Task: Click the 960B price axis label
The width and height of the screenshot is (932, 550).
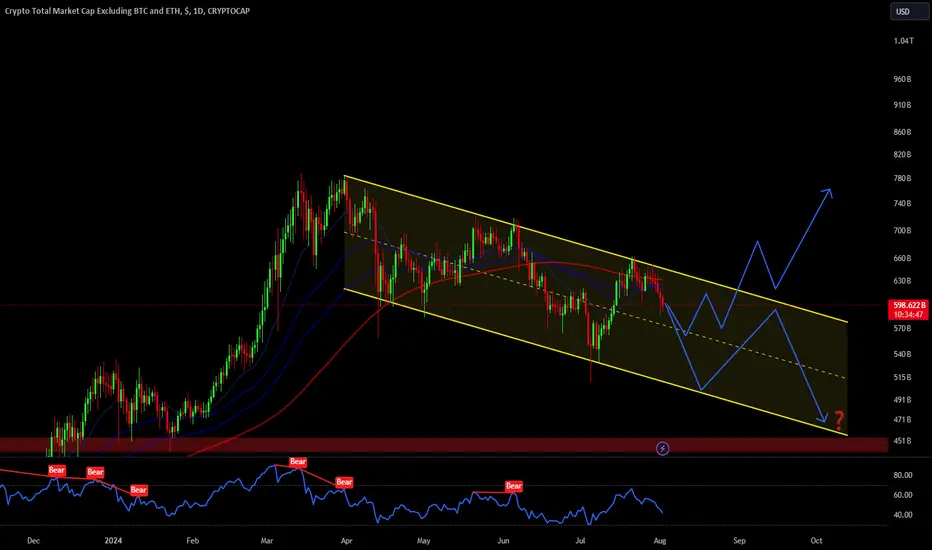Action: (x=902, y=79)
